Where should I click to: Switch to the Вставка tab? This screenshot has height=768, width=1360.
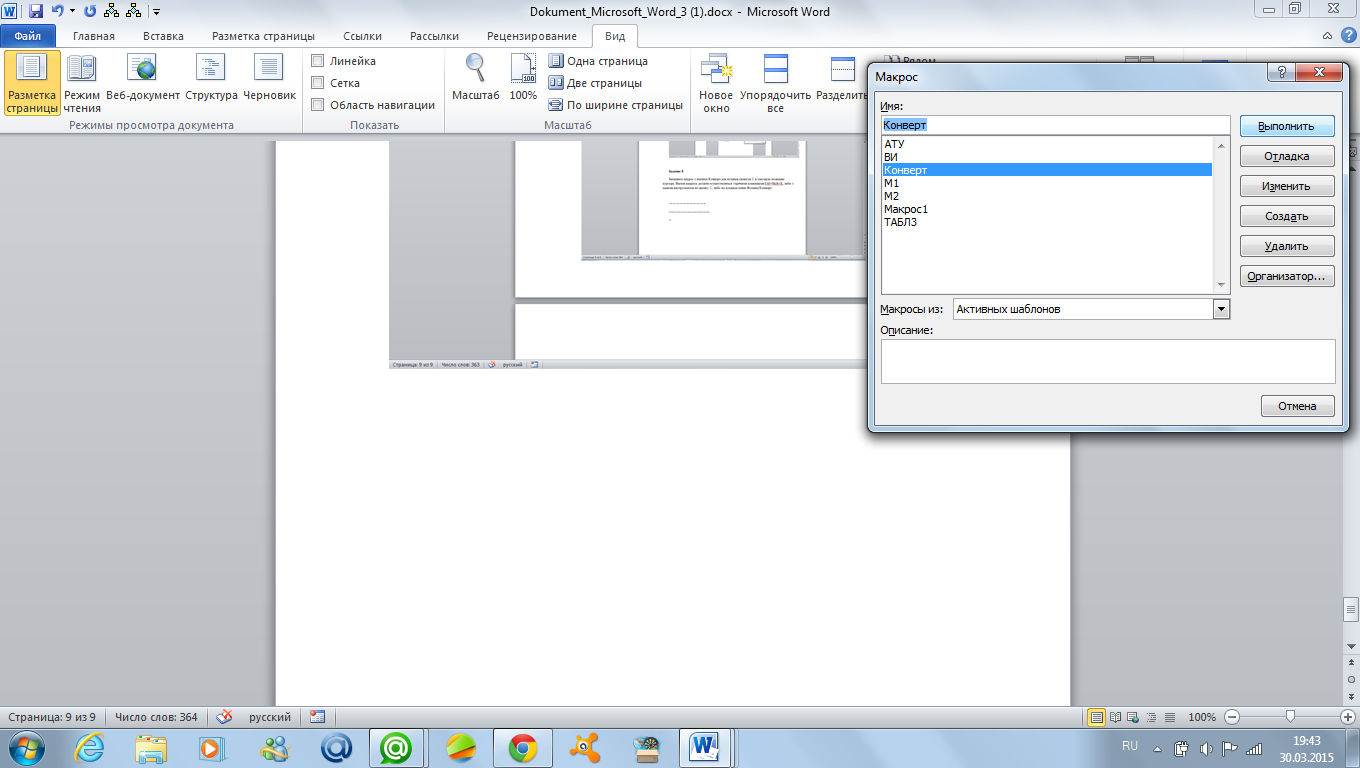(163, 36)
